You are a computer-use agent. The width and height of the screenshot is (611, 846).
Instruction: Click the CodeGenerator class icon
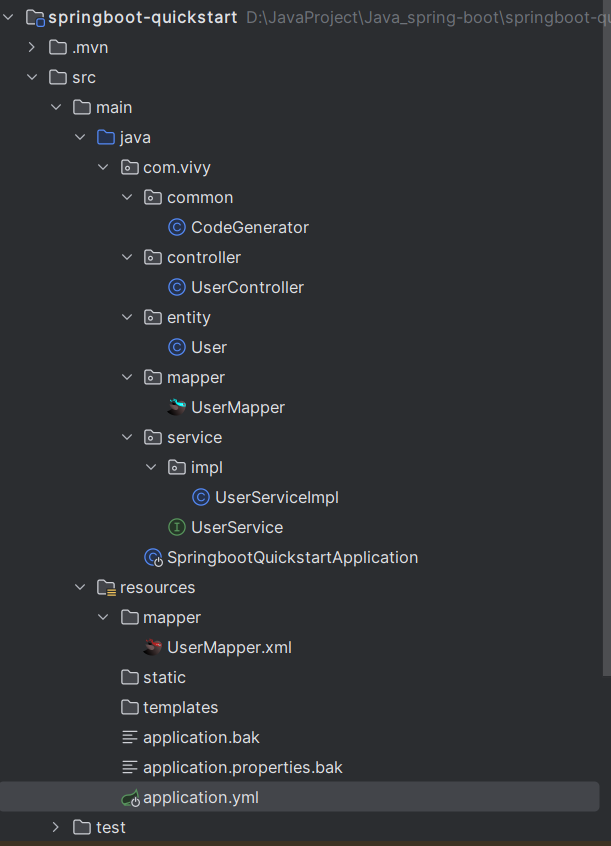click(x=177, y=227)
